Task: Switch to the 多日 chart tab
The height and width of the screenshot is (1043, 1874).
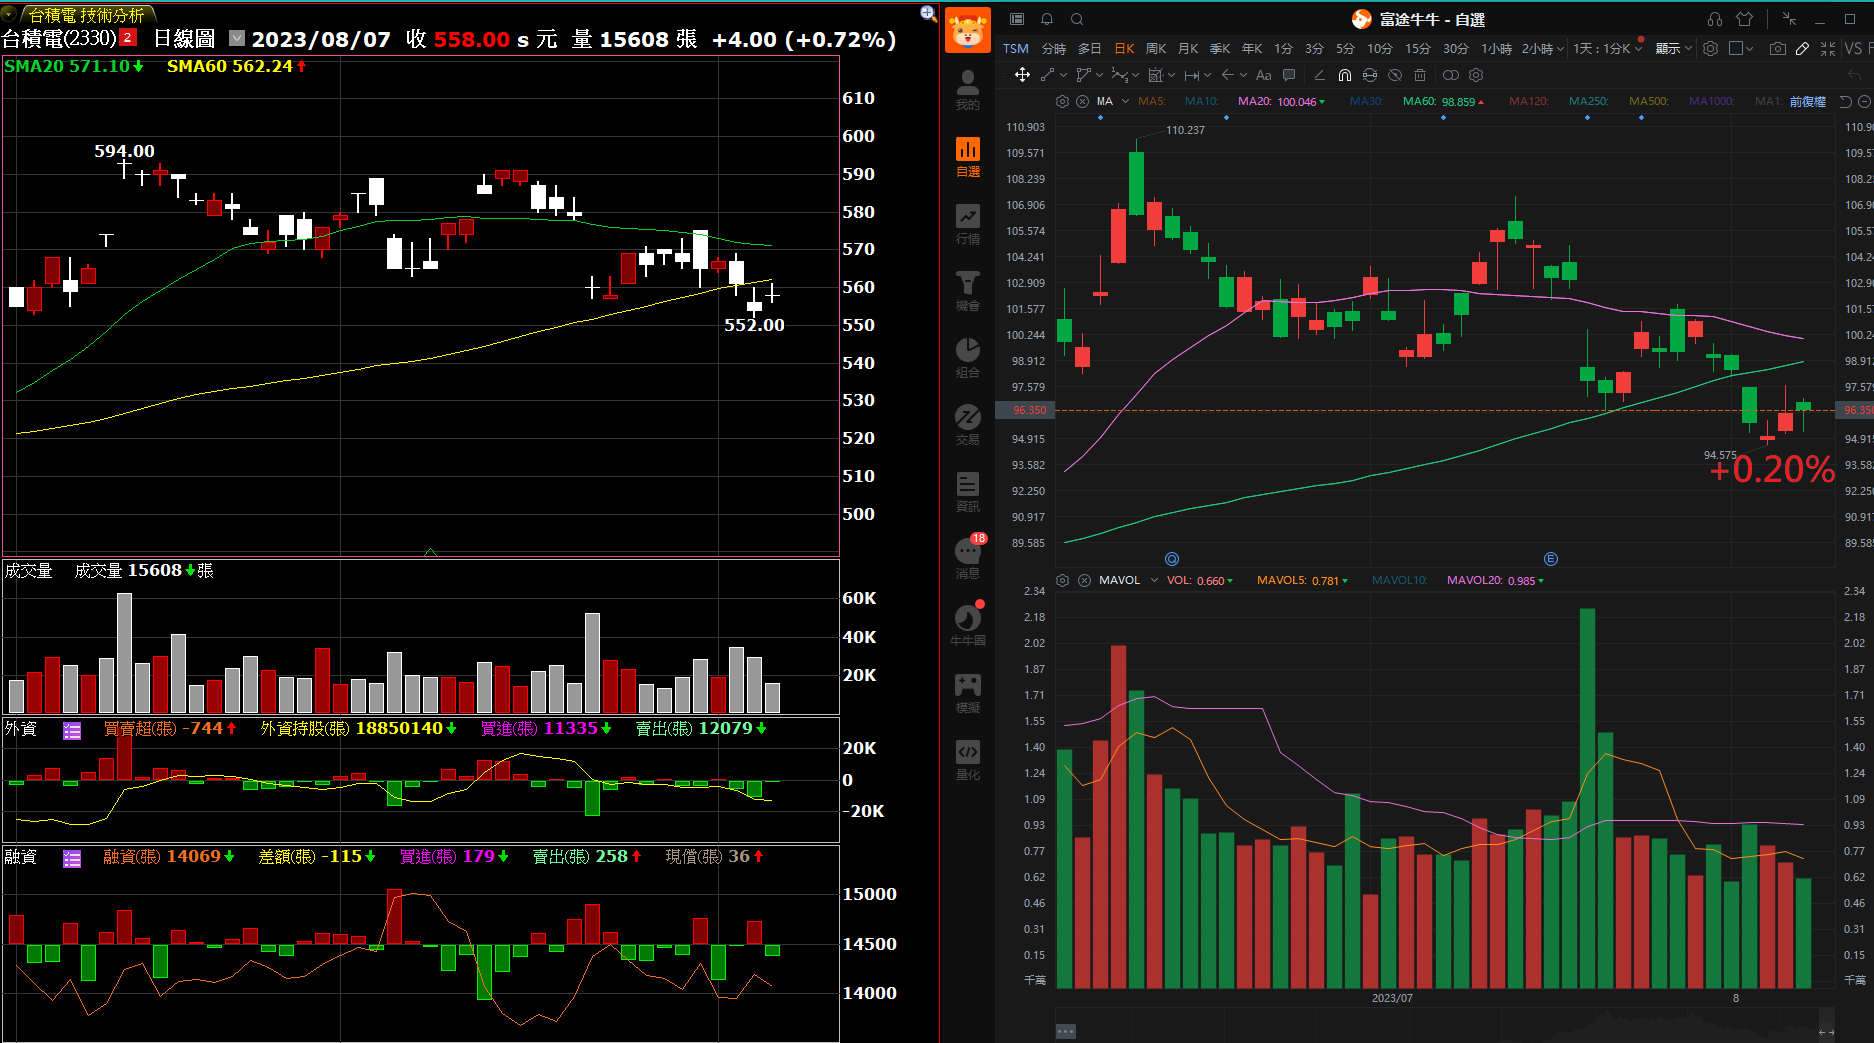Action: [x=1089, y=48]
